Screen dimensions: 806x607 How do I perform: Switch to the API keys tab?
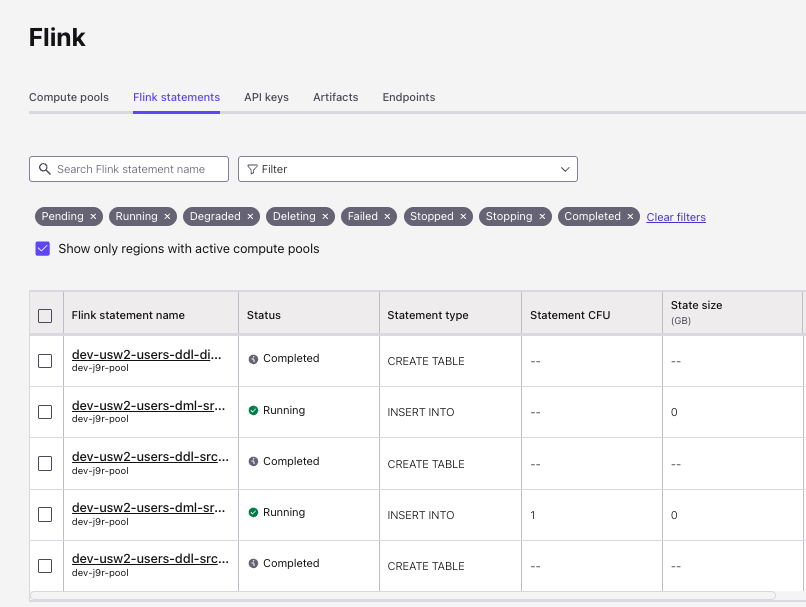click(266, 97)
